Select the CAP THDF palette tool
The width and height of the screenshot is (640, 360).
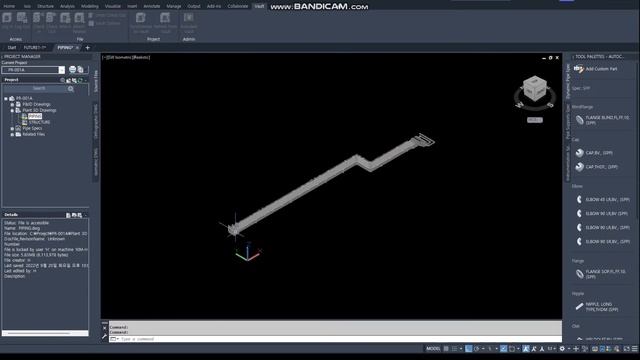coord(597,167)
